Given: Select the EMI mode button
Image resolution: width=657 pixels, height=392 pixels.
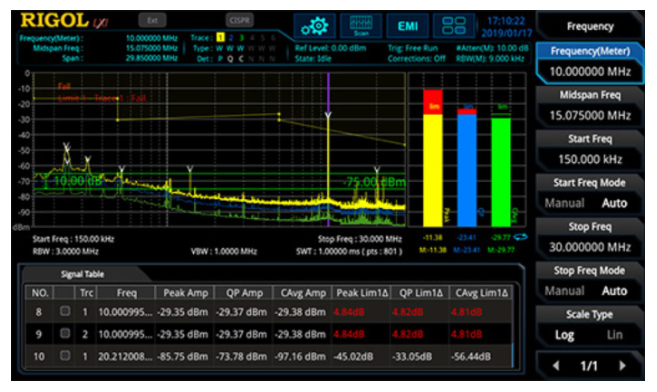Looking at the screenshot, I should pyautogui.click(x=407, y=26).
